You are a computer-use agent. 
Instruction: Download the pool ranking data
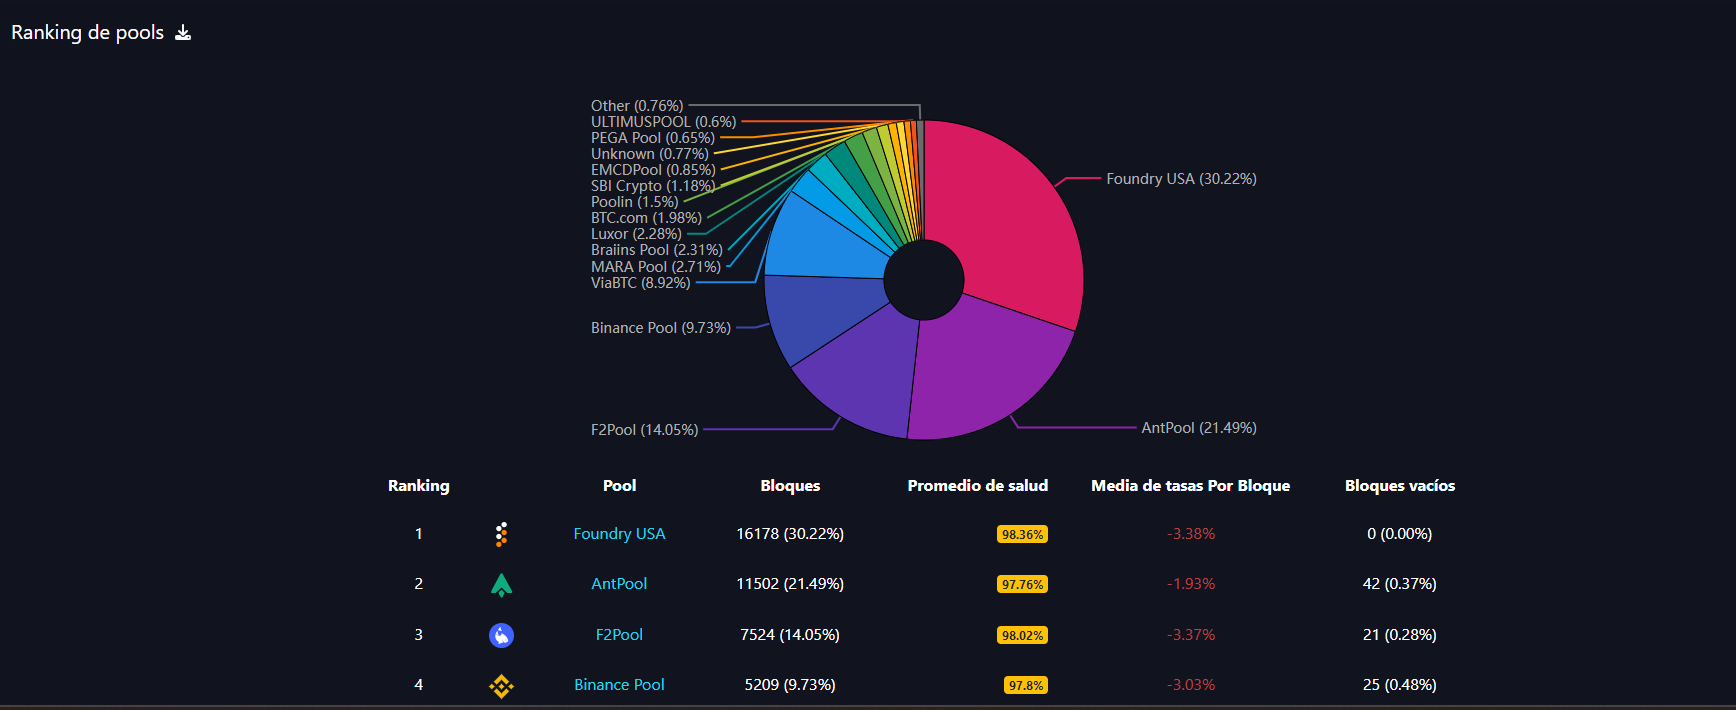(x=183, y=33)
